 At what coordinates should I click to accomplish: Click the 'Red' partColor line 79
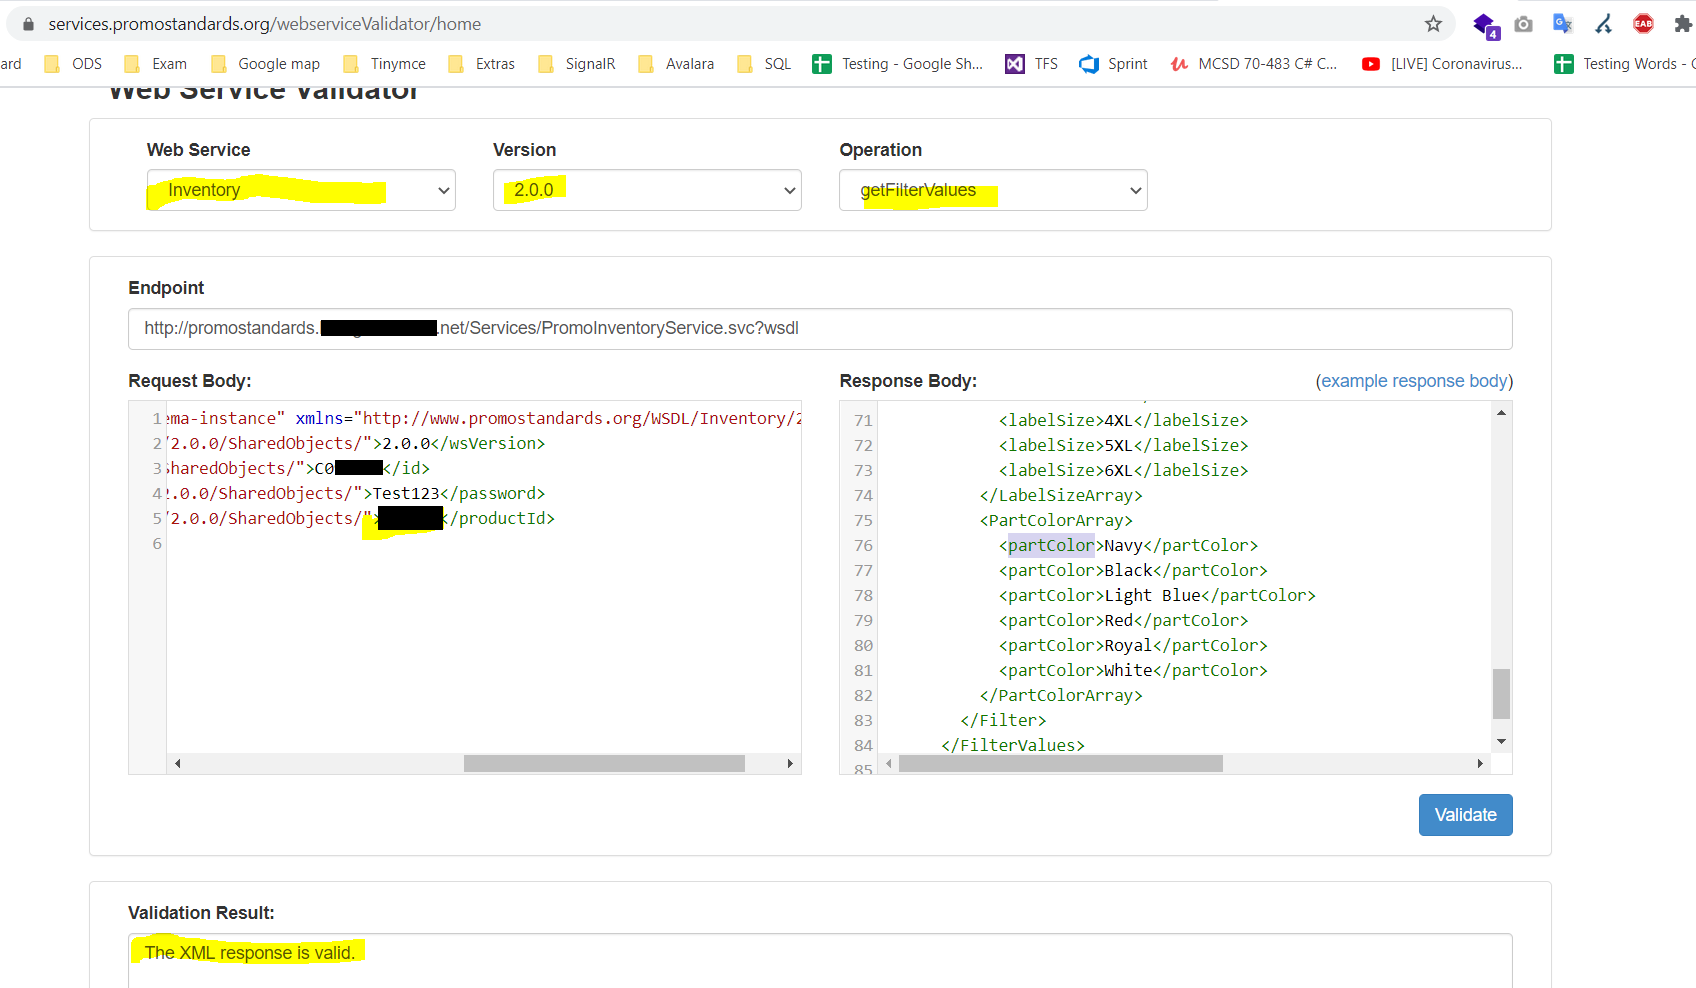(x=1123, y=621)
